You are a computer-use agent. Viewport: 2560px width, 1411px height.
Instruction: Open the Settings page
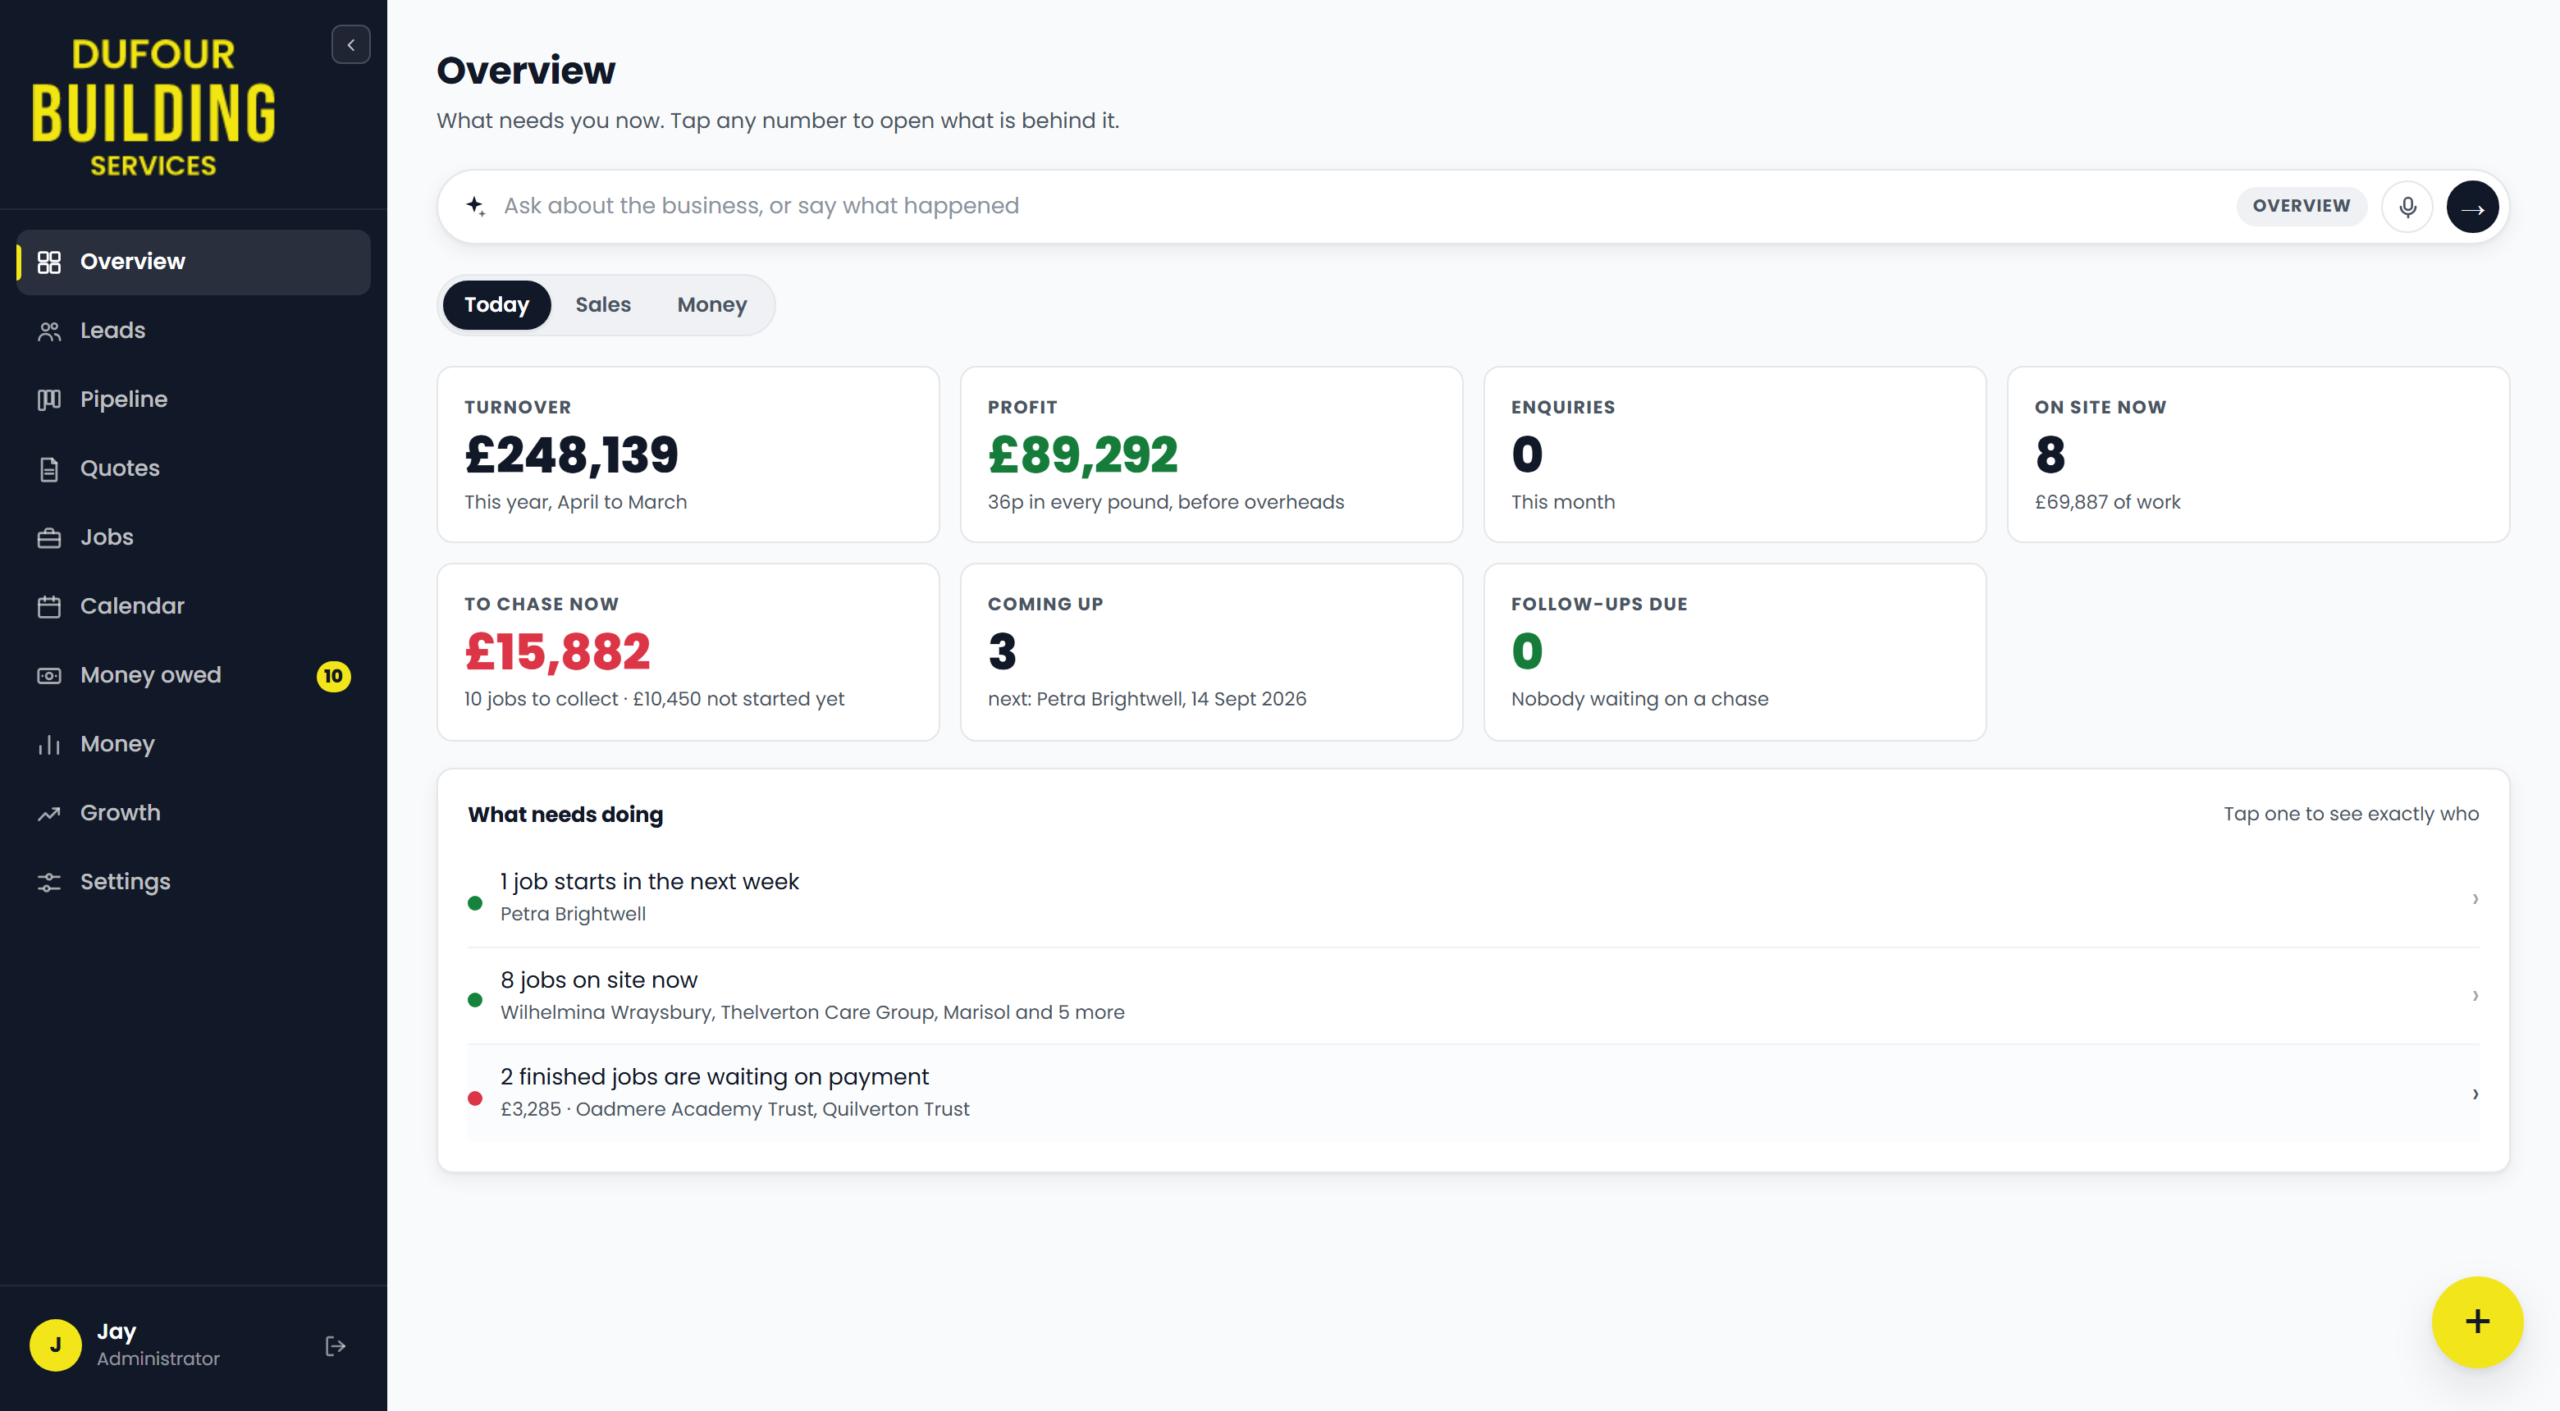[x=193, y=883]
